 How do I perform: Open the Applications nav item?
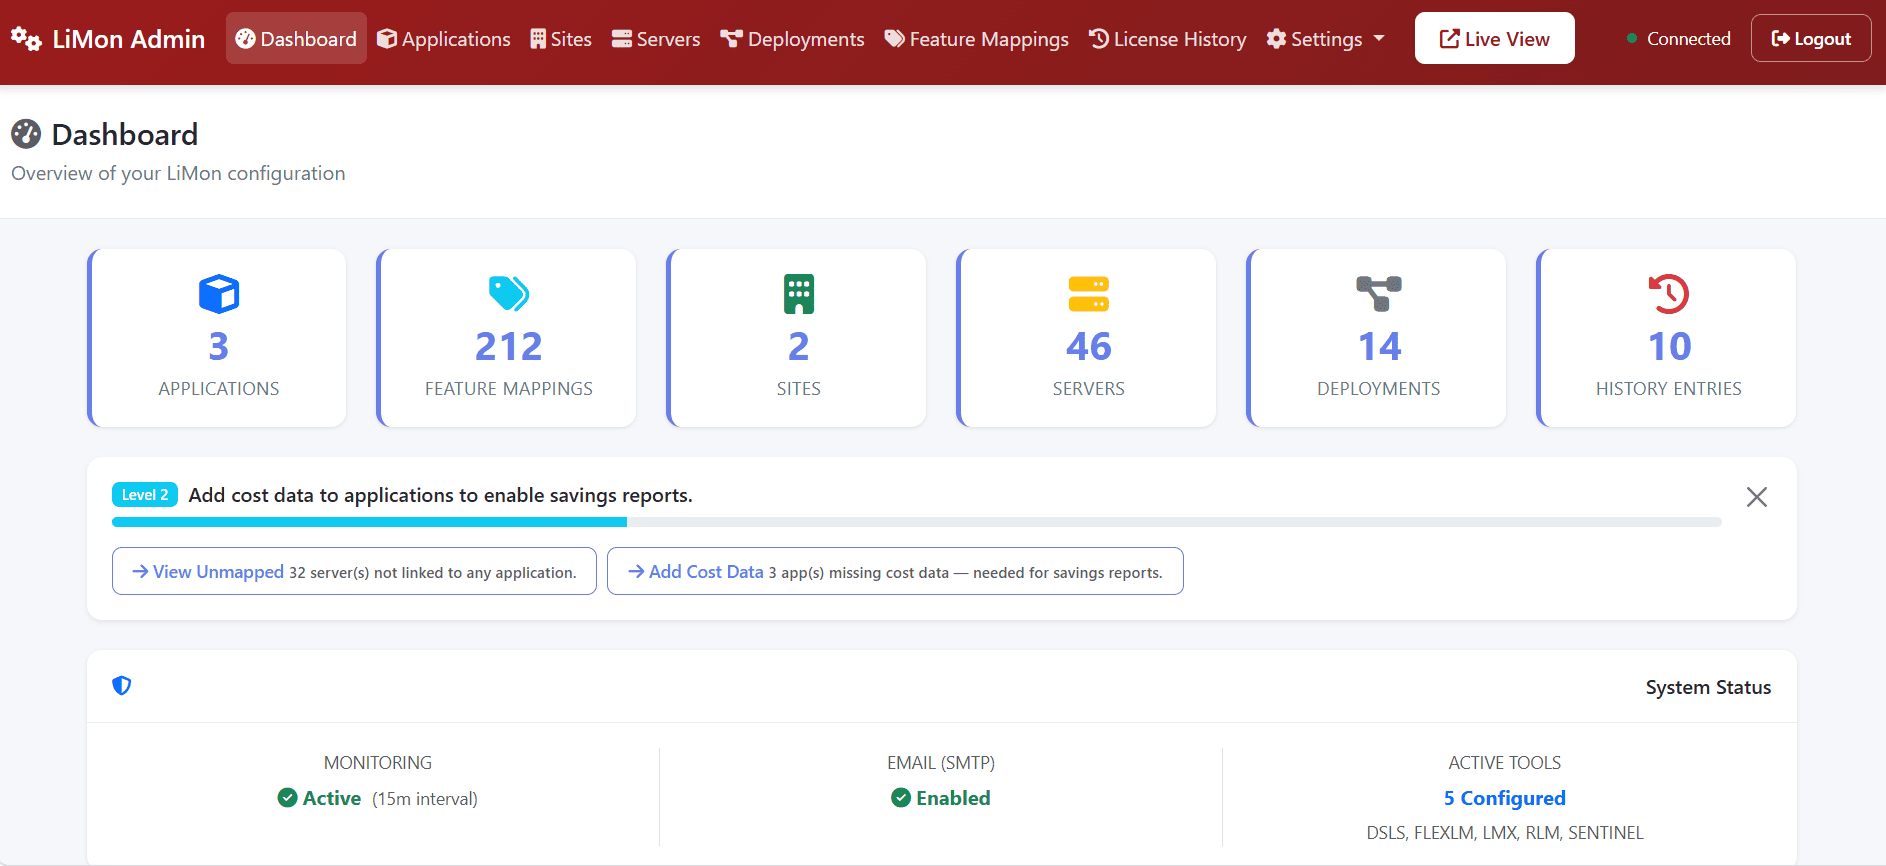pos(443,39)
